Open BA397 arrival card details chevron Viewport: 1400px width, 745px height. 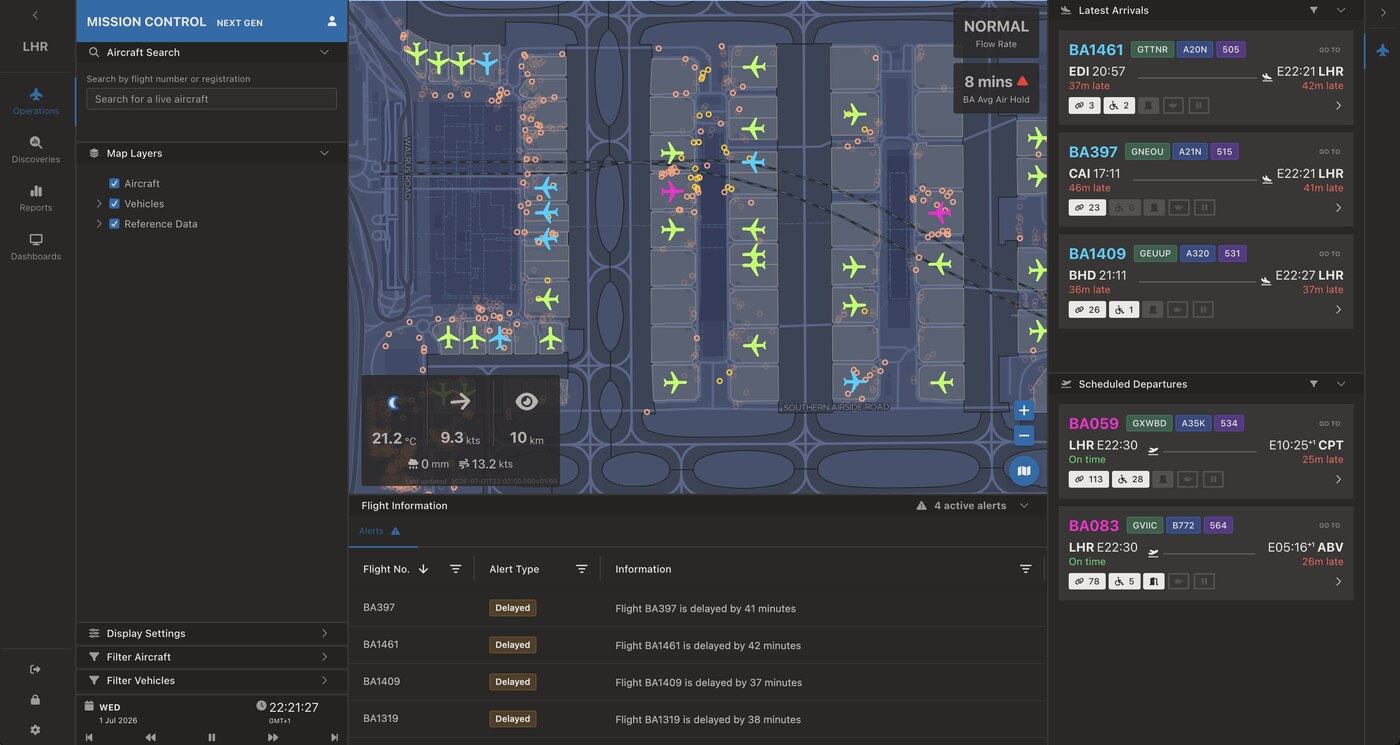(1338, 207)
